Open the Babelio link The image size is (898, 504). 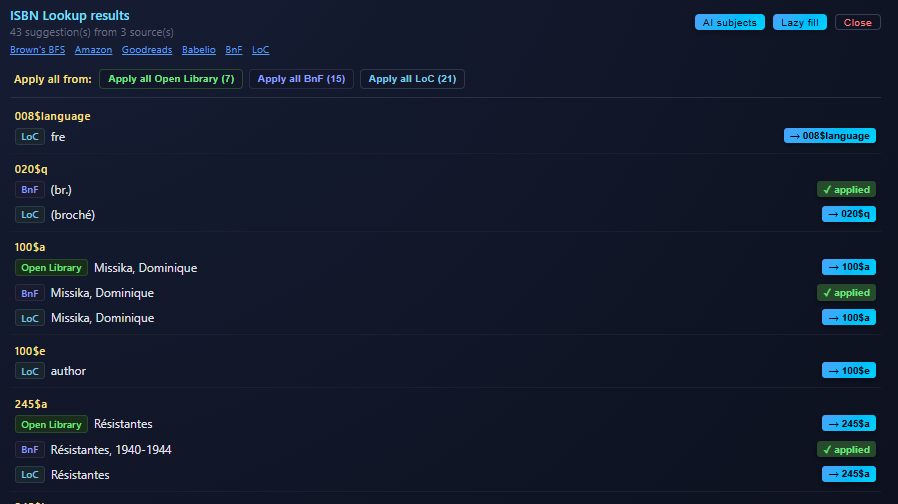click(x=199, y=50)
